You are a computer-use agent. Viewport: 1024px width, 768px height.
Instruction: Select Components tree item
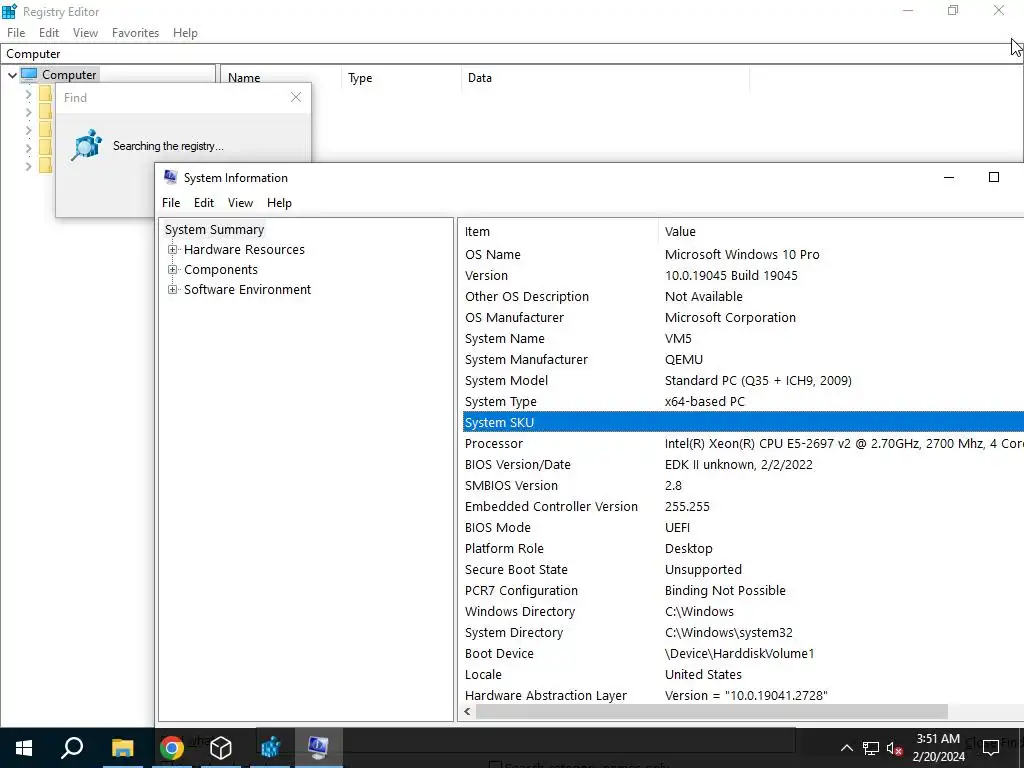221,270
